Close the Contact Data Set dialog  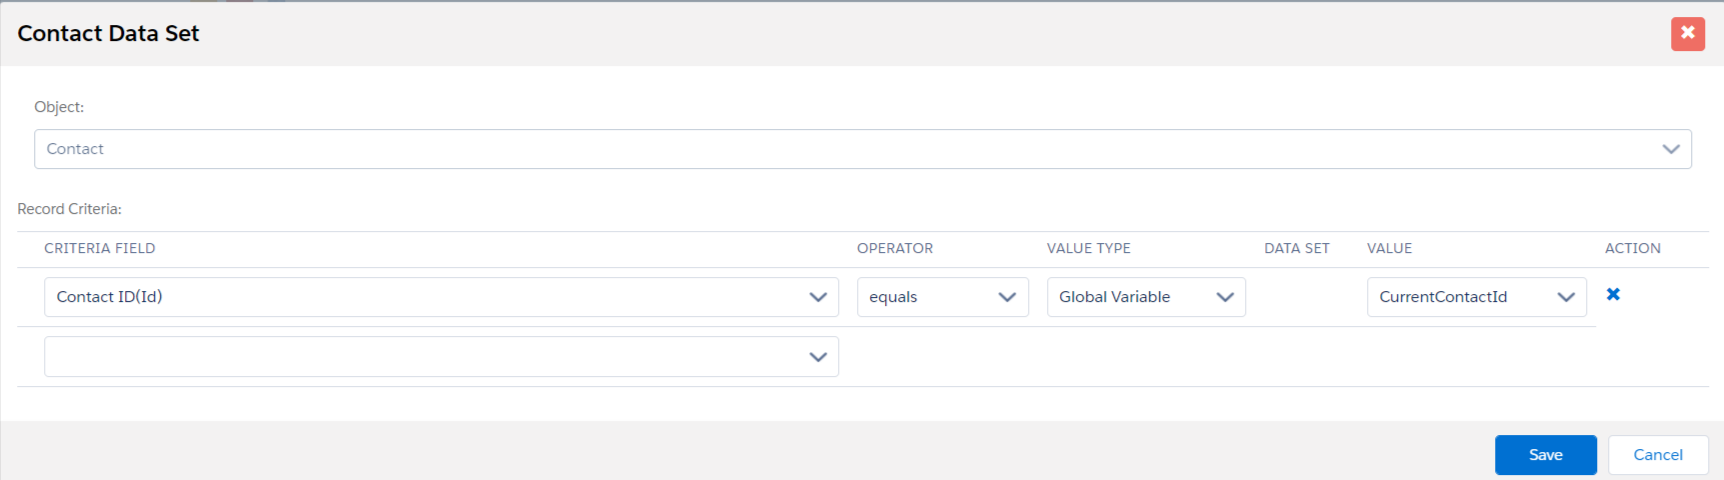1687,33
